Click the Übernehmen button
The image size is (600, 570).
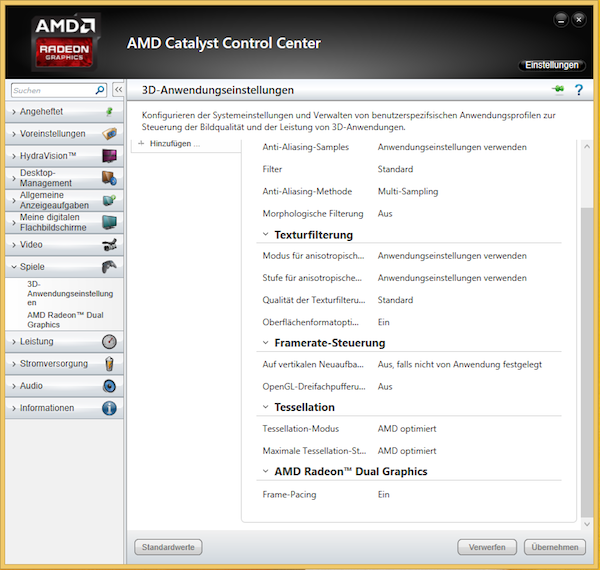(x=555, y=547)
